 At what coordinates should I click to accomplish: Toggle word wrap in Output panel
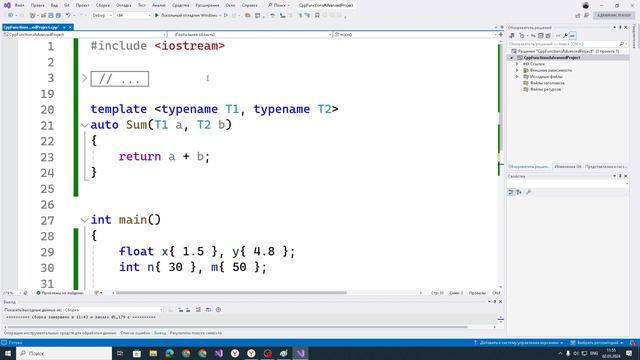[x=208, y=310]
